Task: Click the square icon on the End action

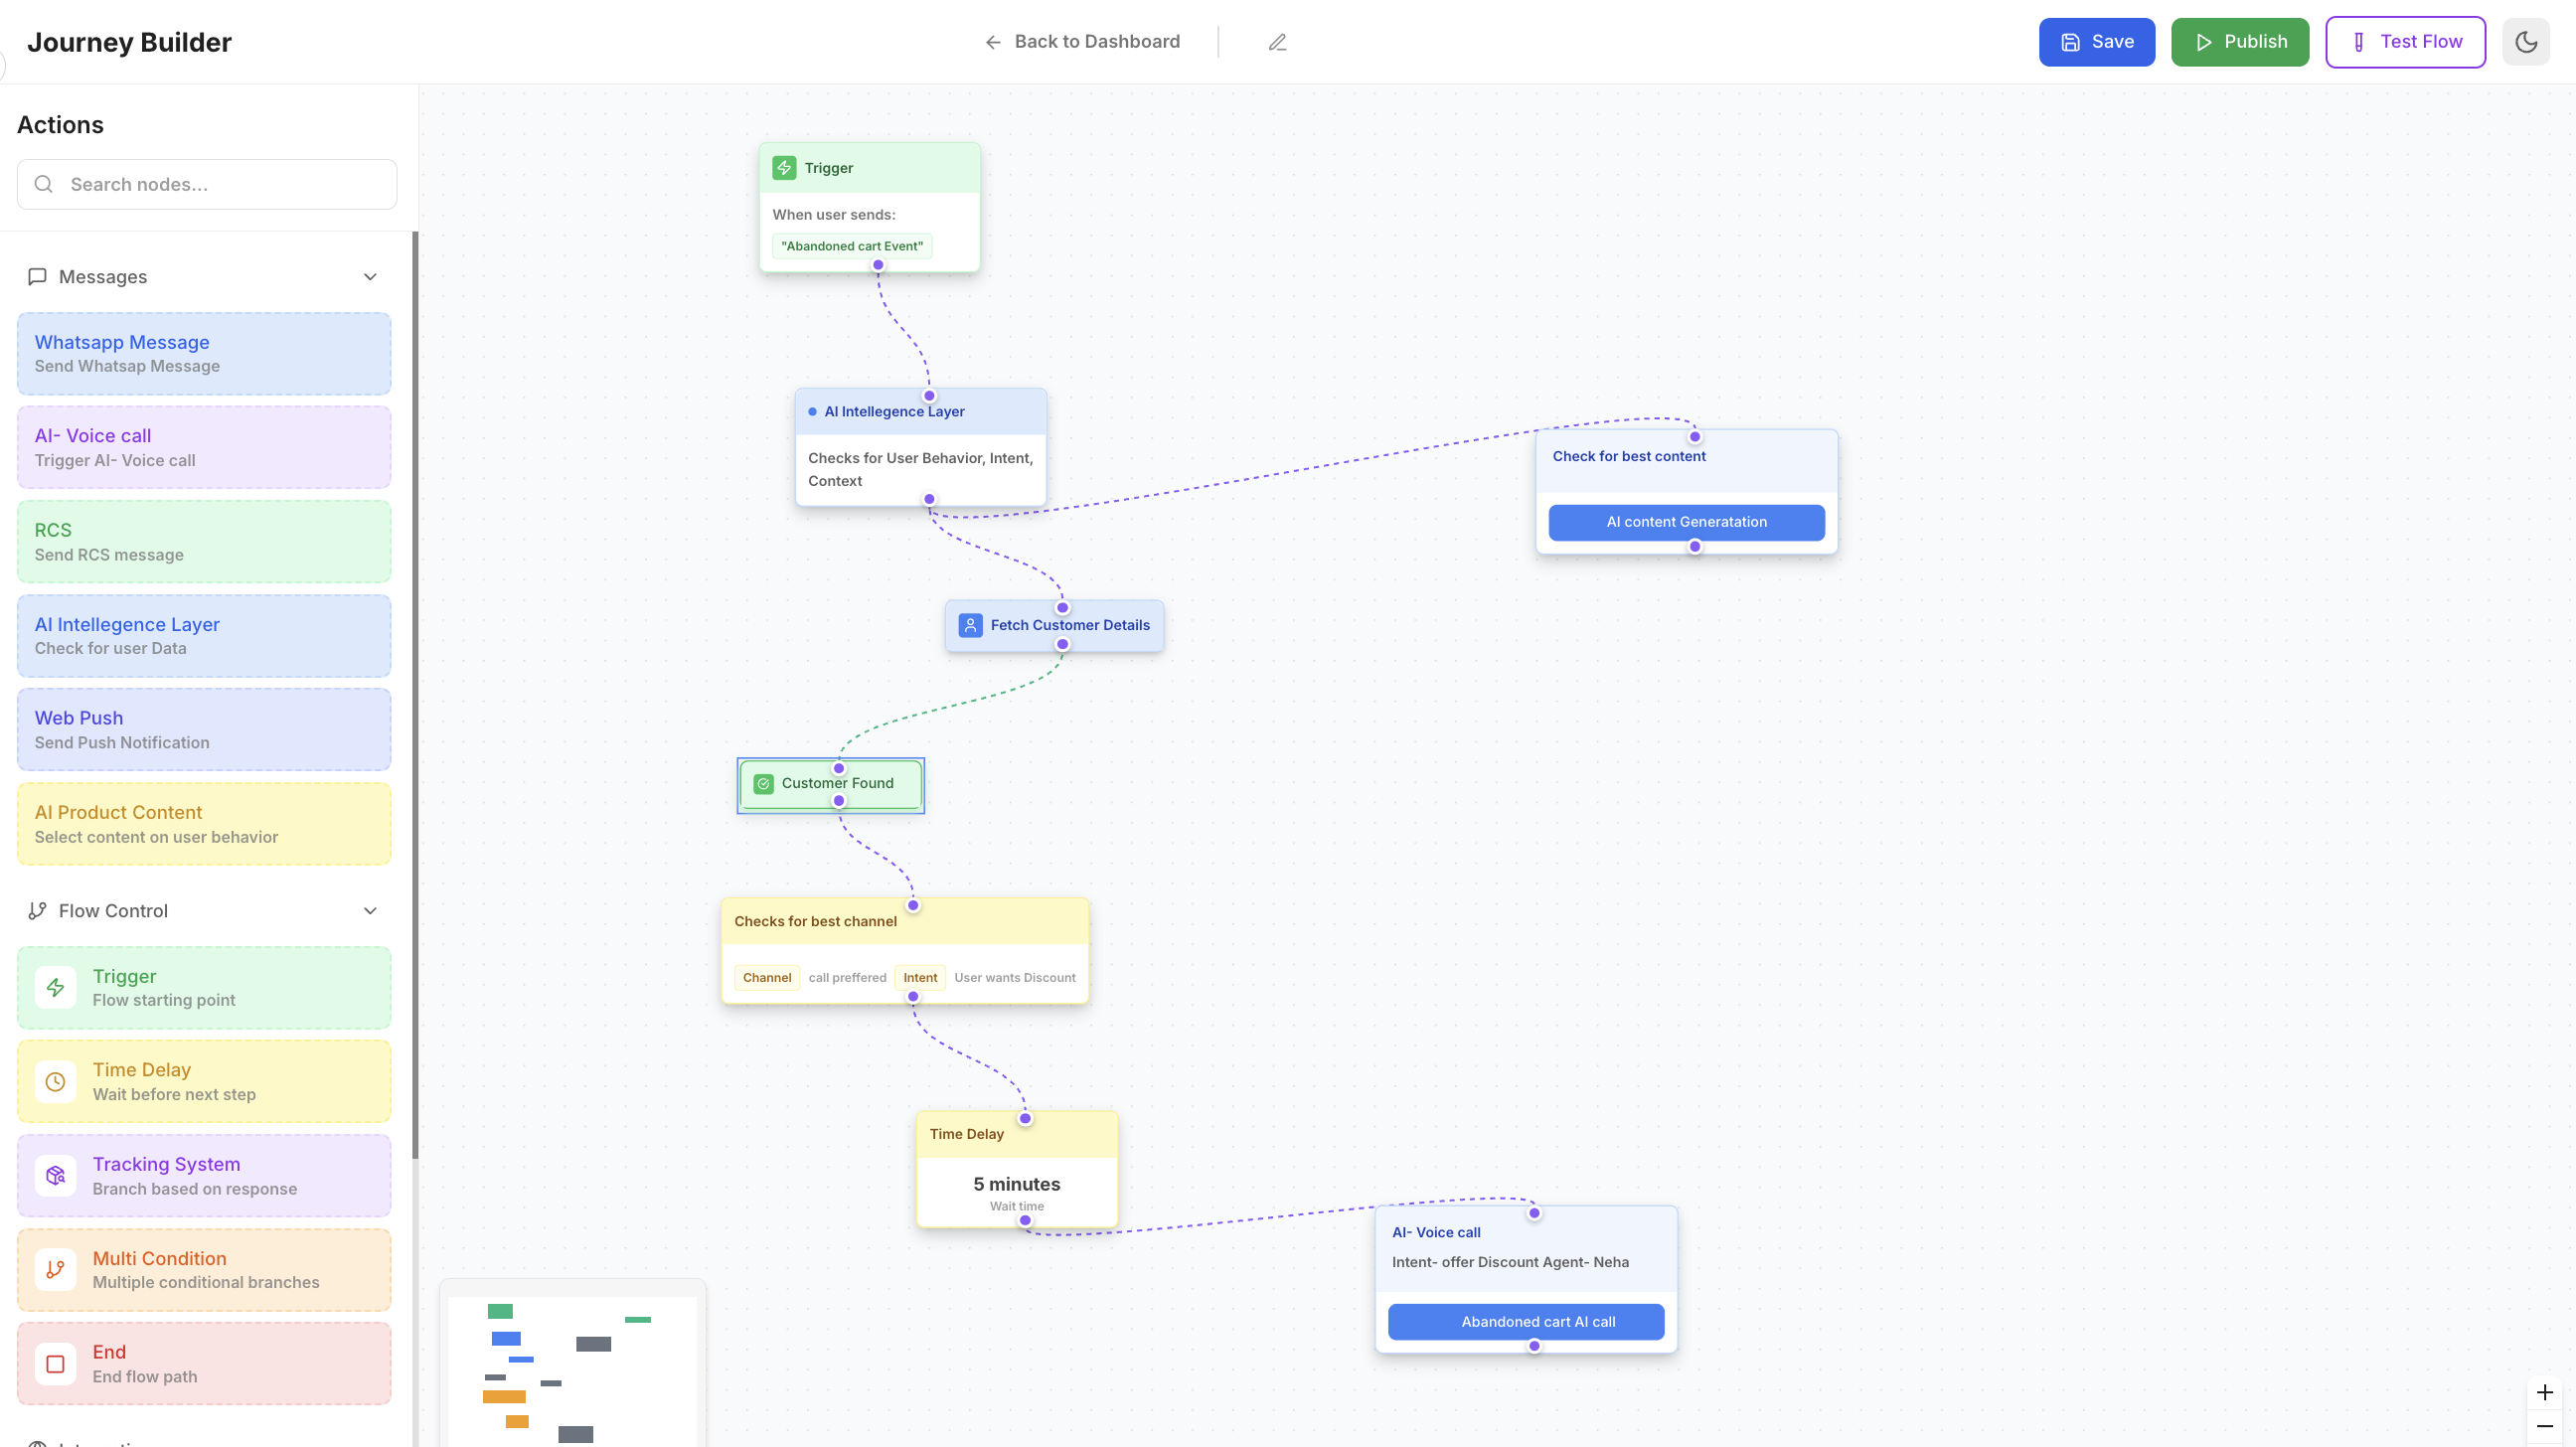Action: click(56, 1363)
